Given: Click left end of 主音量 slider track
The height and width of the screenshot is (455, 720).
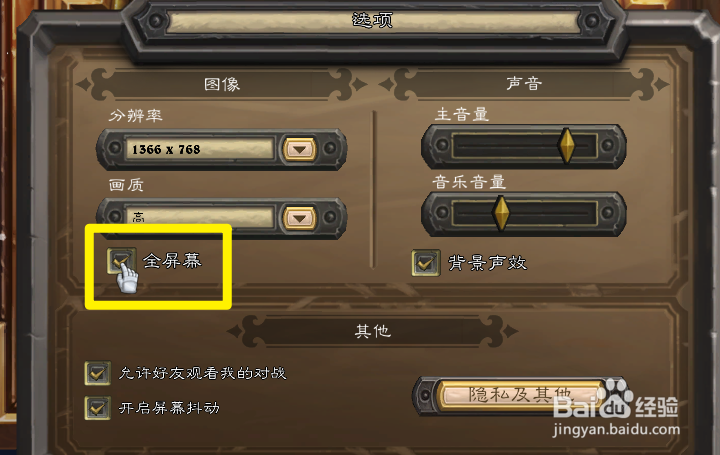Looking at the screenshot, I should 459,146.
